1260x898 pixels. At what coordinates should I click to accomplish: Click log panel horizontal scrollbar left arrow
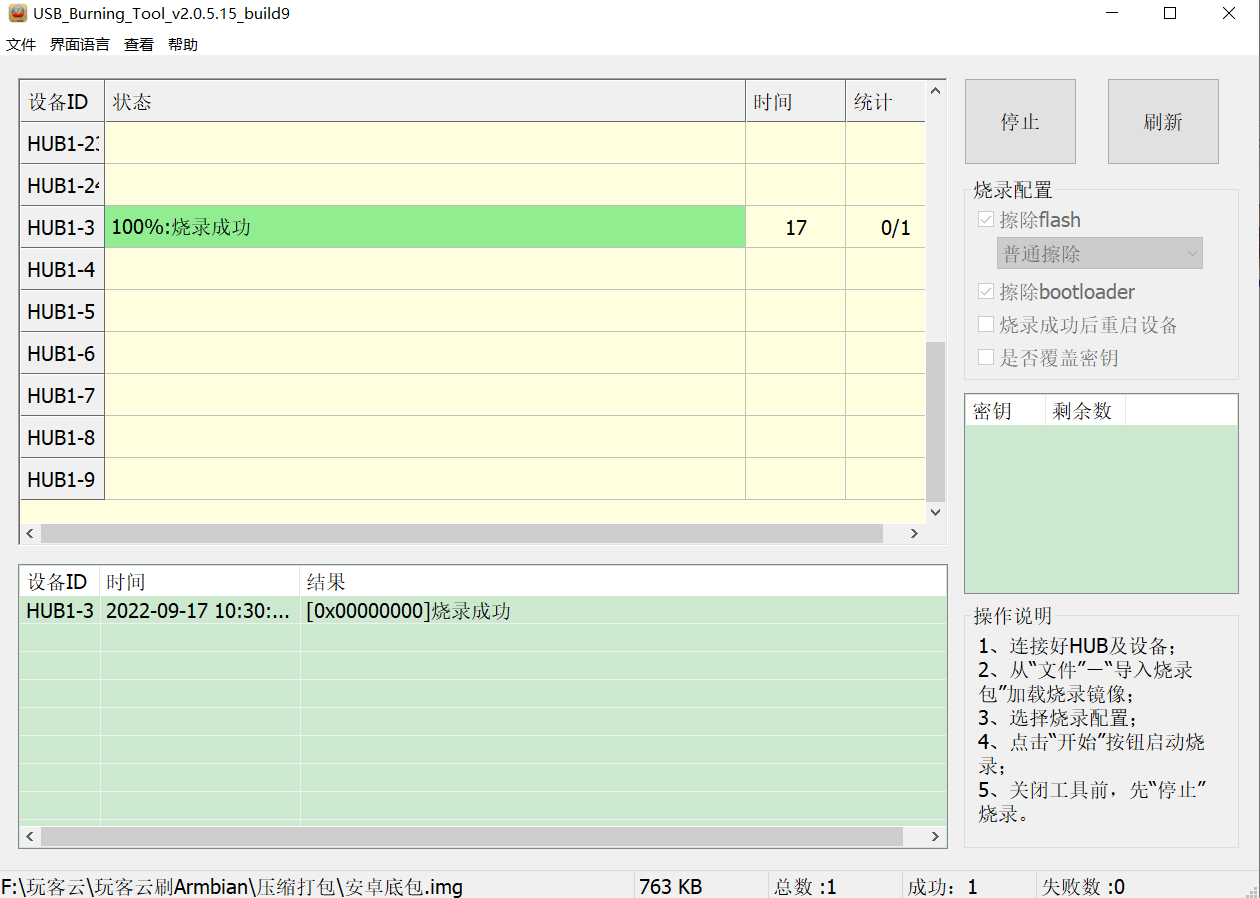(x=30, y=836)
